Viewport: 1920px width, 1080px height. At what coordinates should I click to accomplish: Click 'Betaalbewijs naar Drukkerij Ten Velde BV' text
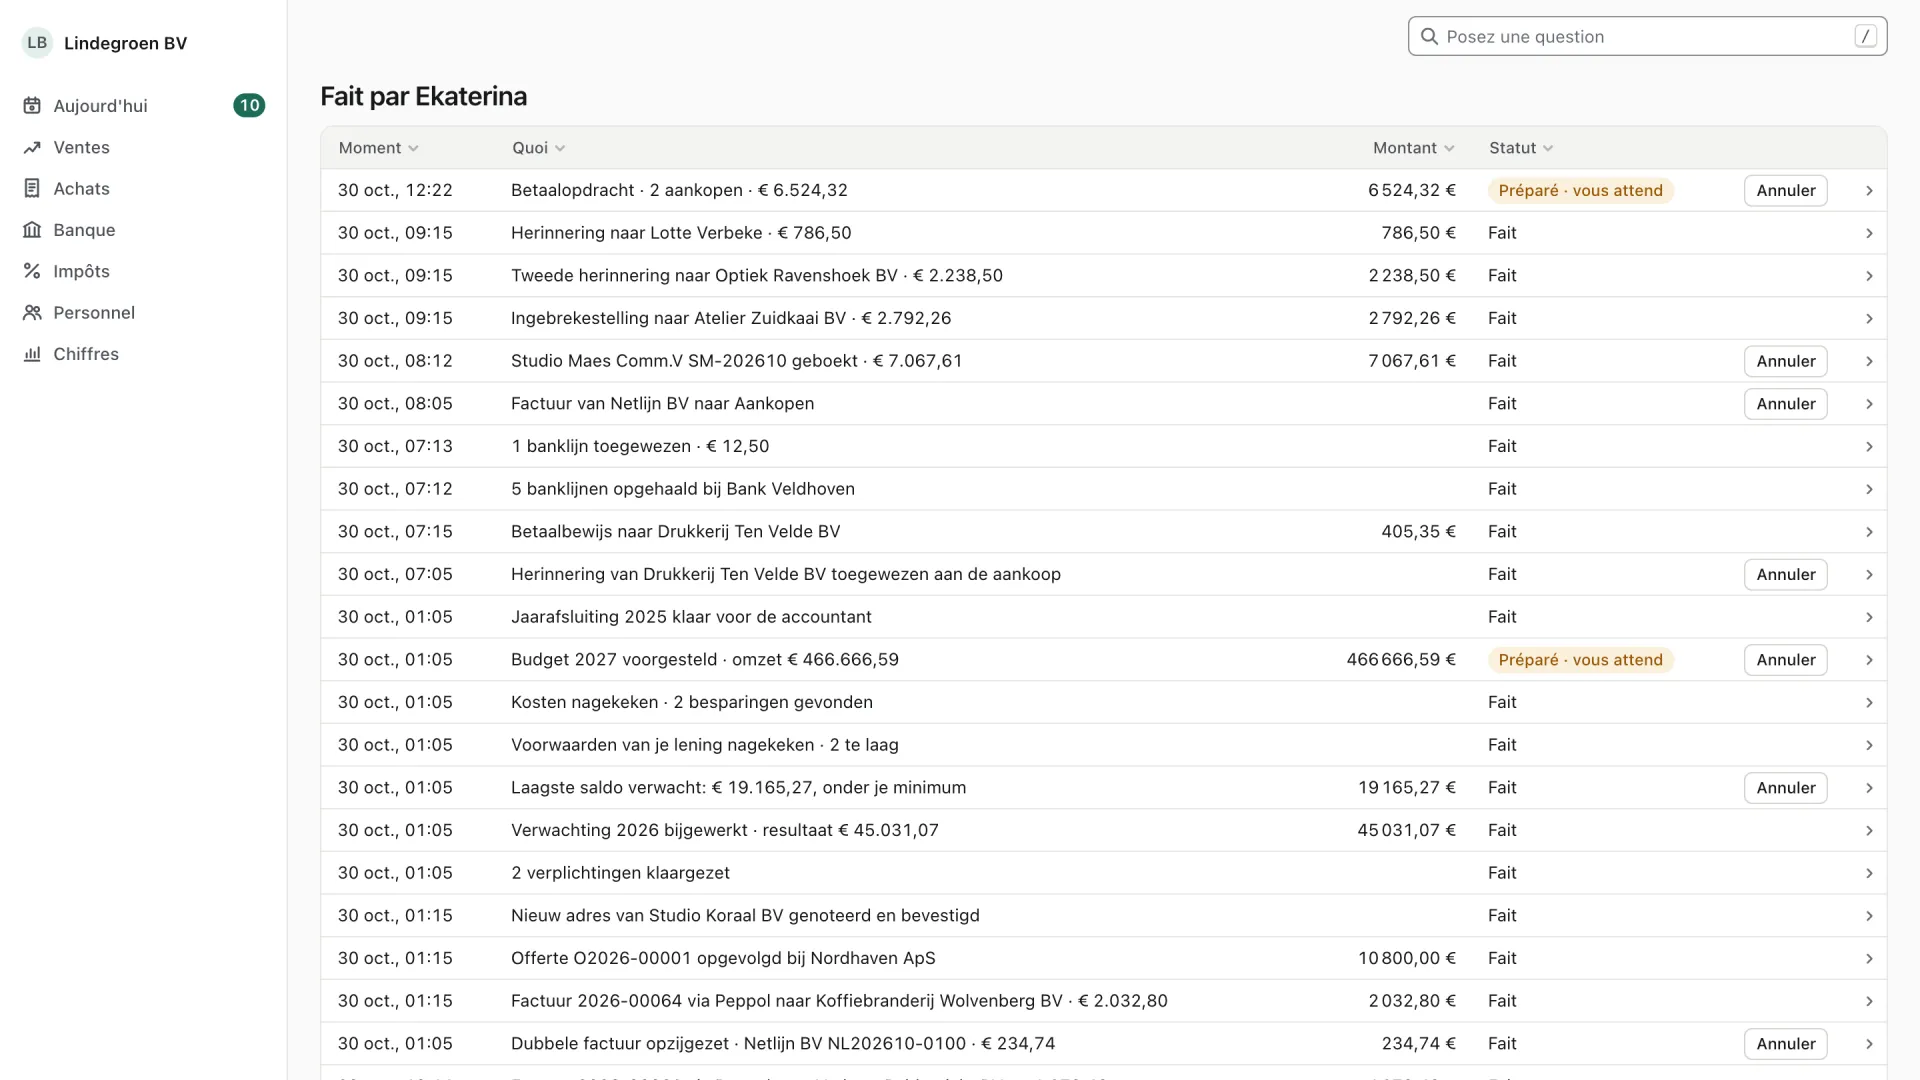pos(675,532)
